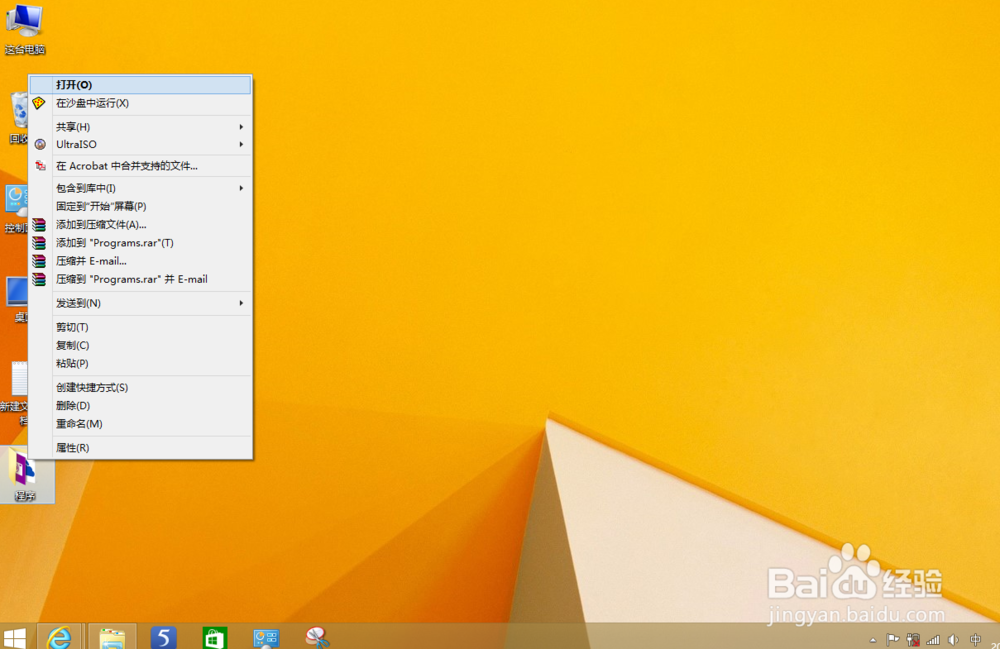
Task: Click WinRAR icon beside 添加到 "Programs.rar"
Action: pyautogui.click(x=40, y=243)
